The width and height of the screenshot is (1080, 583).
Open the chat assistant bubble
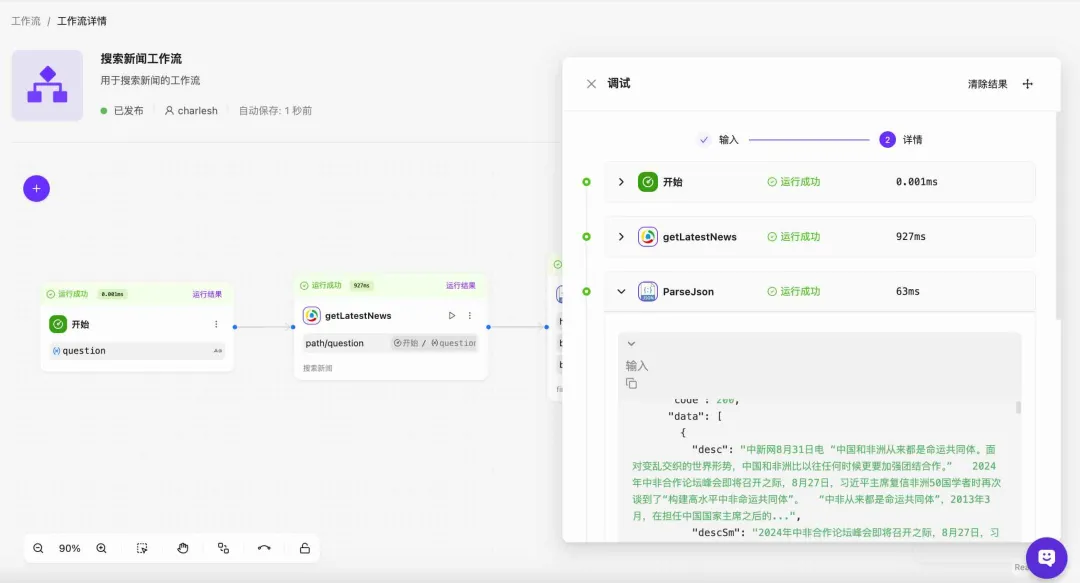tap(1046, 557)
